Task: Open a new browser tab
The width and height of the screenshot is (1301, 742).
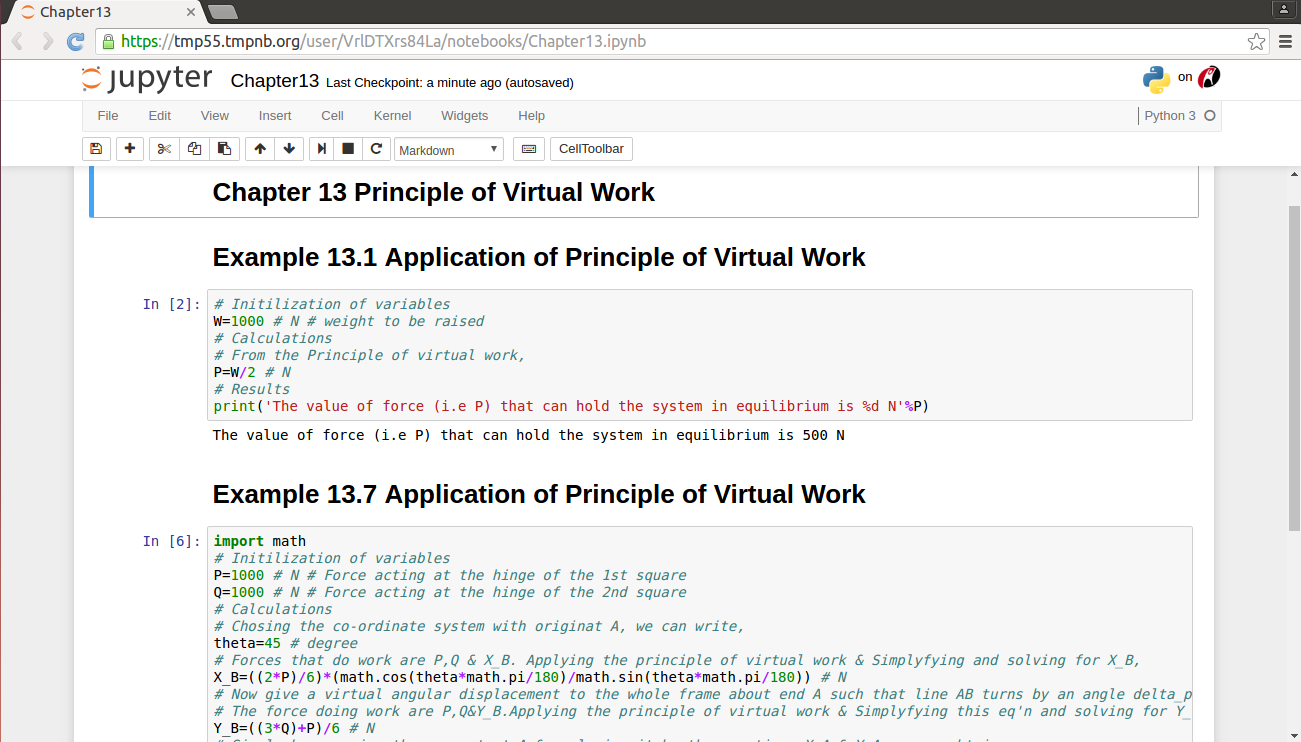Action: point(222,12)
